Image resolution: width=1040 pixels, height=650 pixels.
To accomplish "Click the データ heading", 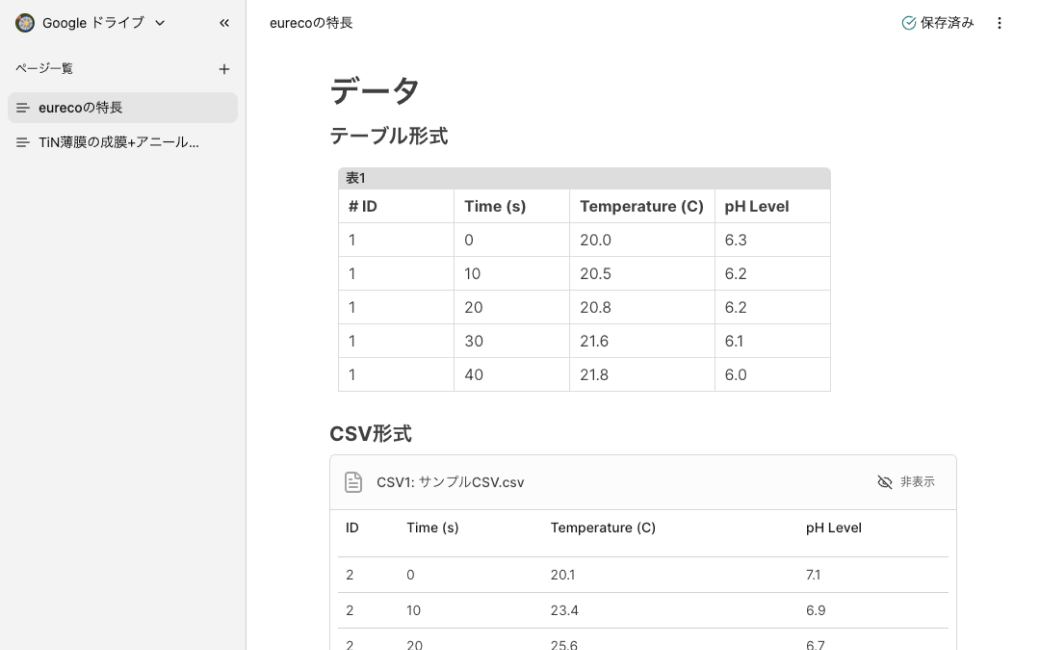I will pyautogui.click(x=374, y=91).
